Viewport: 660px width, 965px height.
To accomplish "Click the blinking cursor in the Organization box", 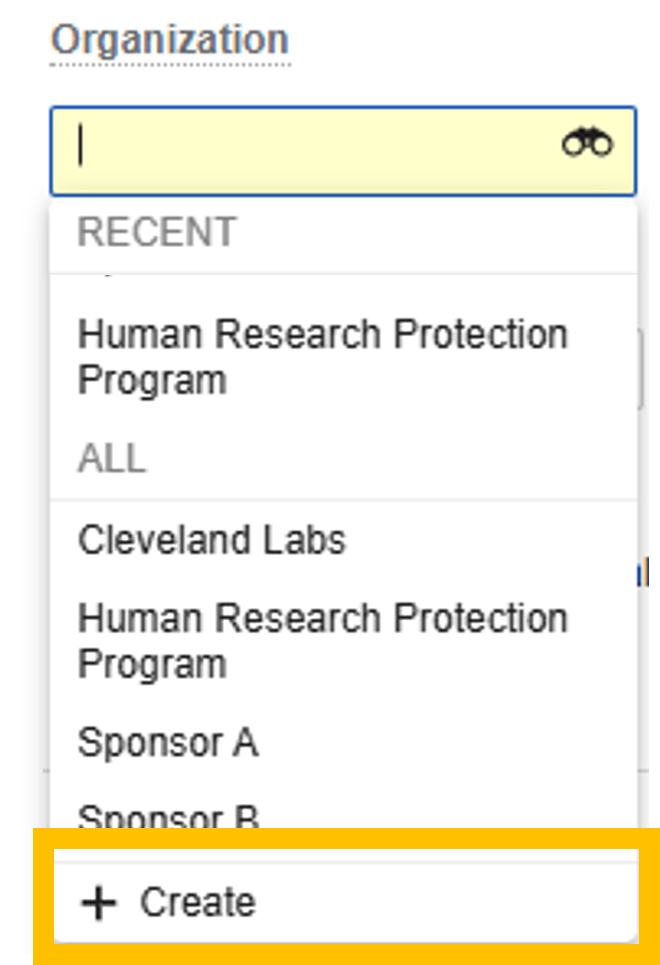I will pos(82,148).
